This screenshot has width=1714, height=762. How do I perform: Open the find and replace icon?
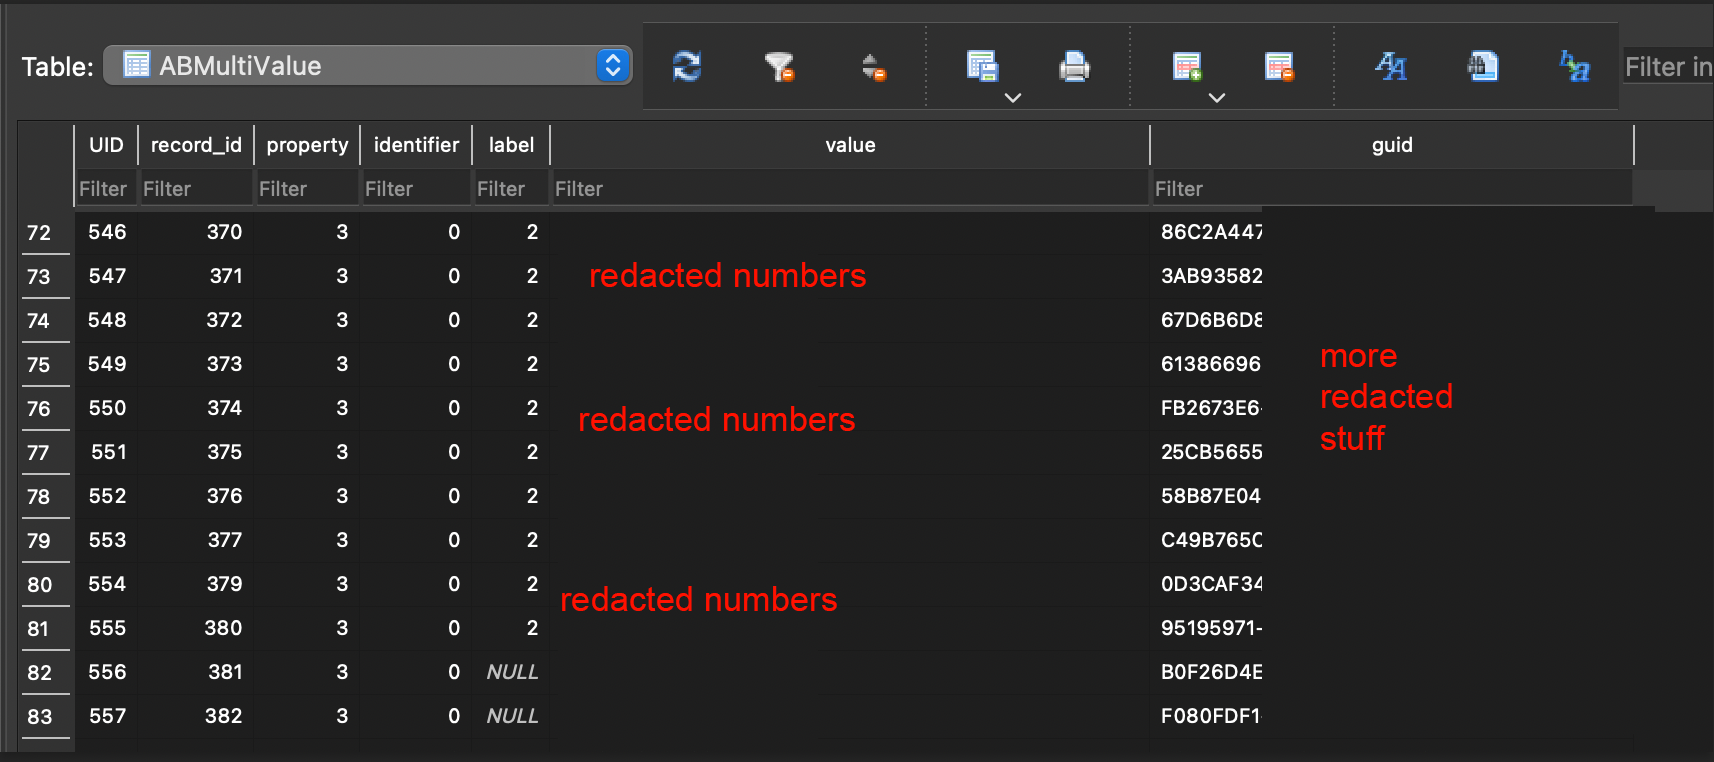[x=1574, y=67]
